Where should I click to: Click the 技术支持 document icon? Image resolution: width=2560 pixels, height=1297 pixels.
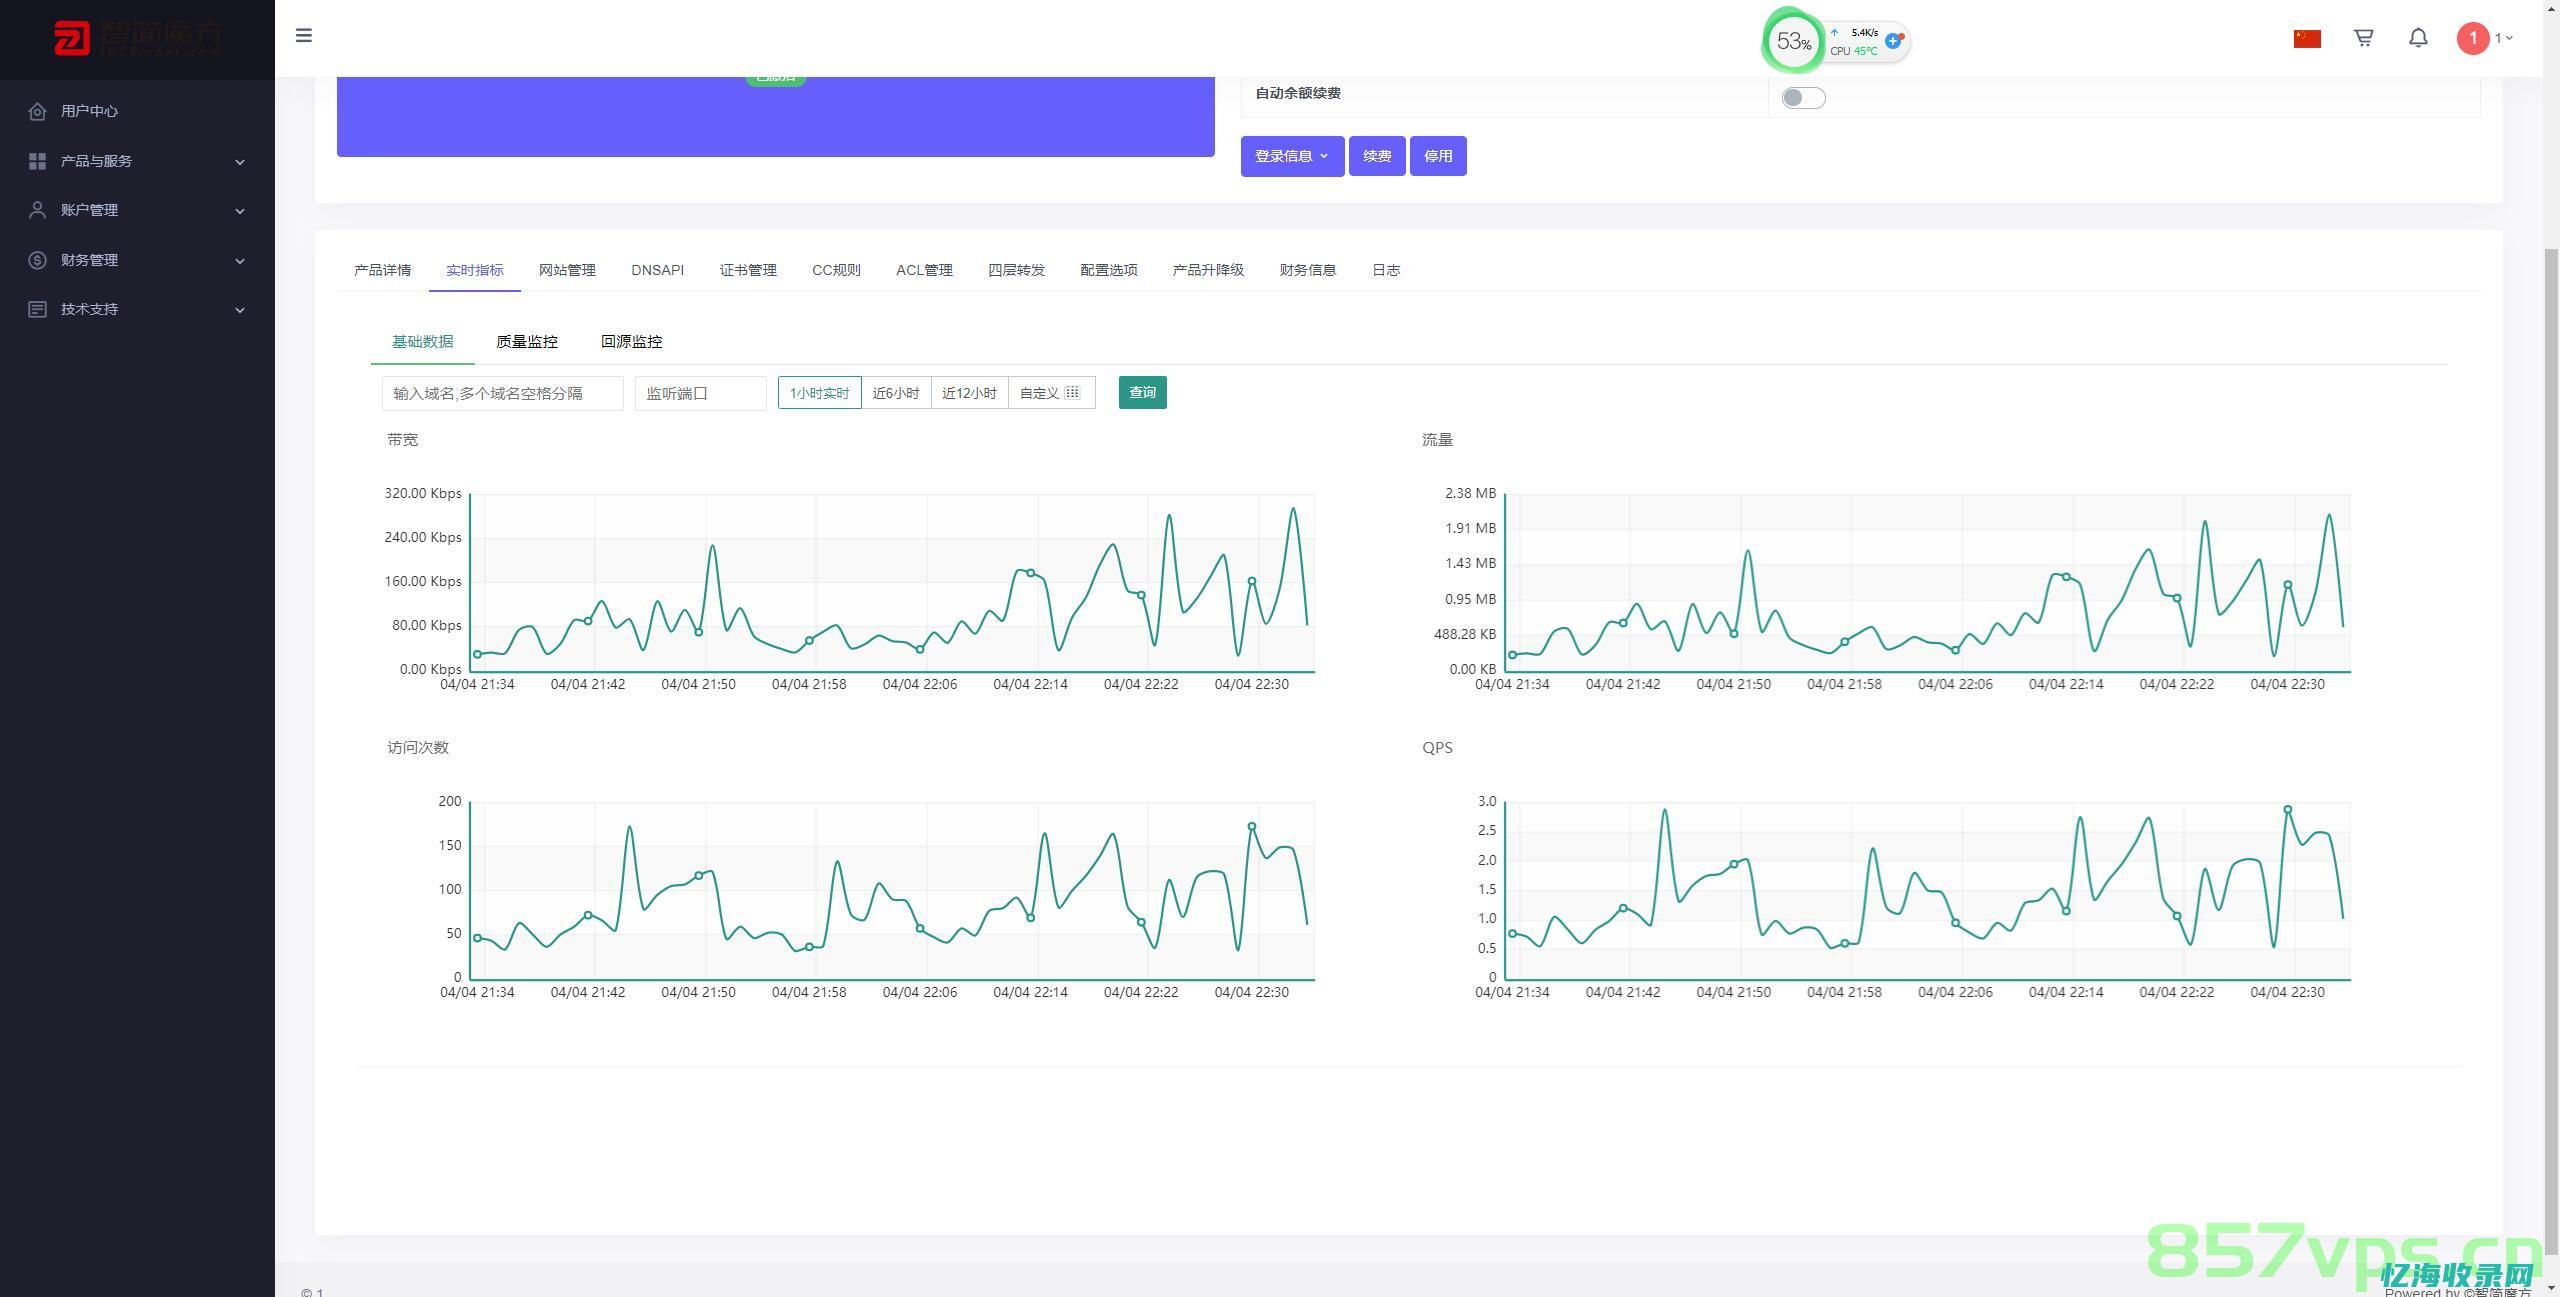[38, 309]
